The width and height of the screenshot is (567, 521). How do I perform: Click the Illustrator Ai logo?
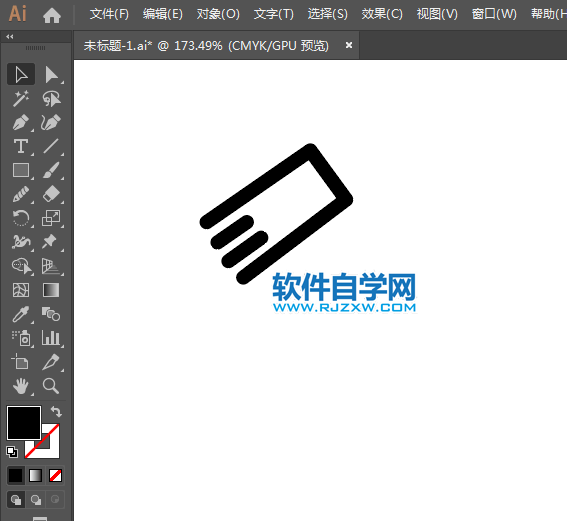[x=18, y=14]
